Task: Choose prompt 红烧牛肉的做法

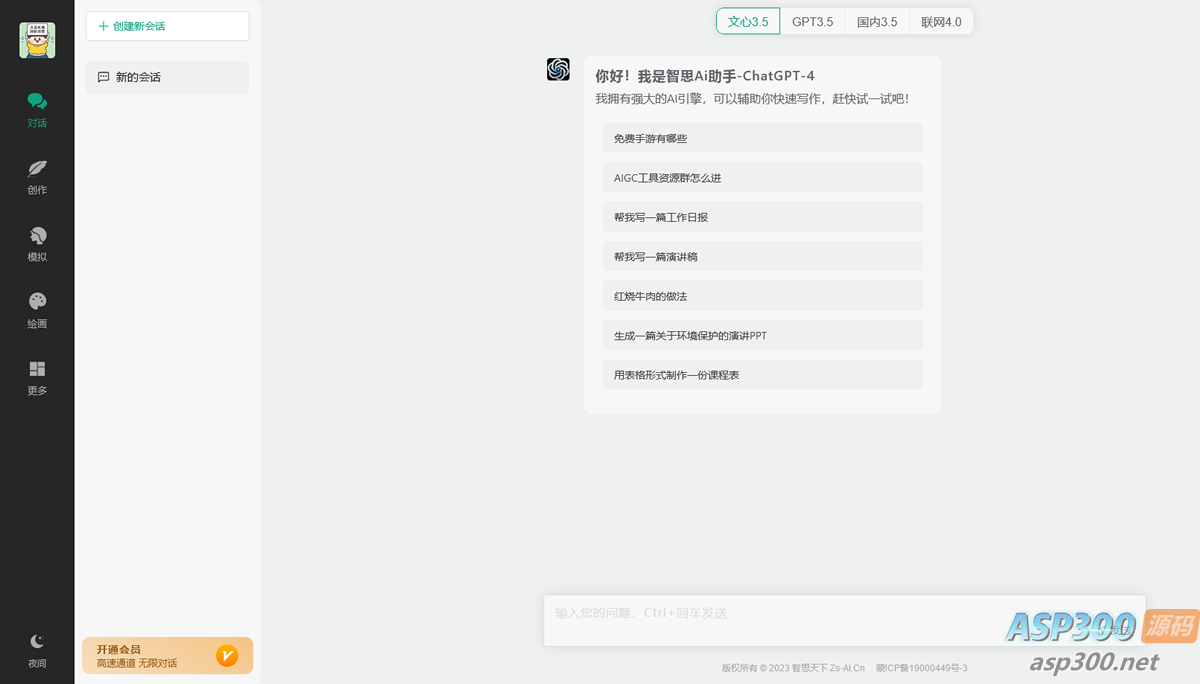Action: [762, 296]
